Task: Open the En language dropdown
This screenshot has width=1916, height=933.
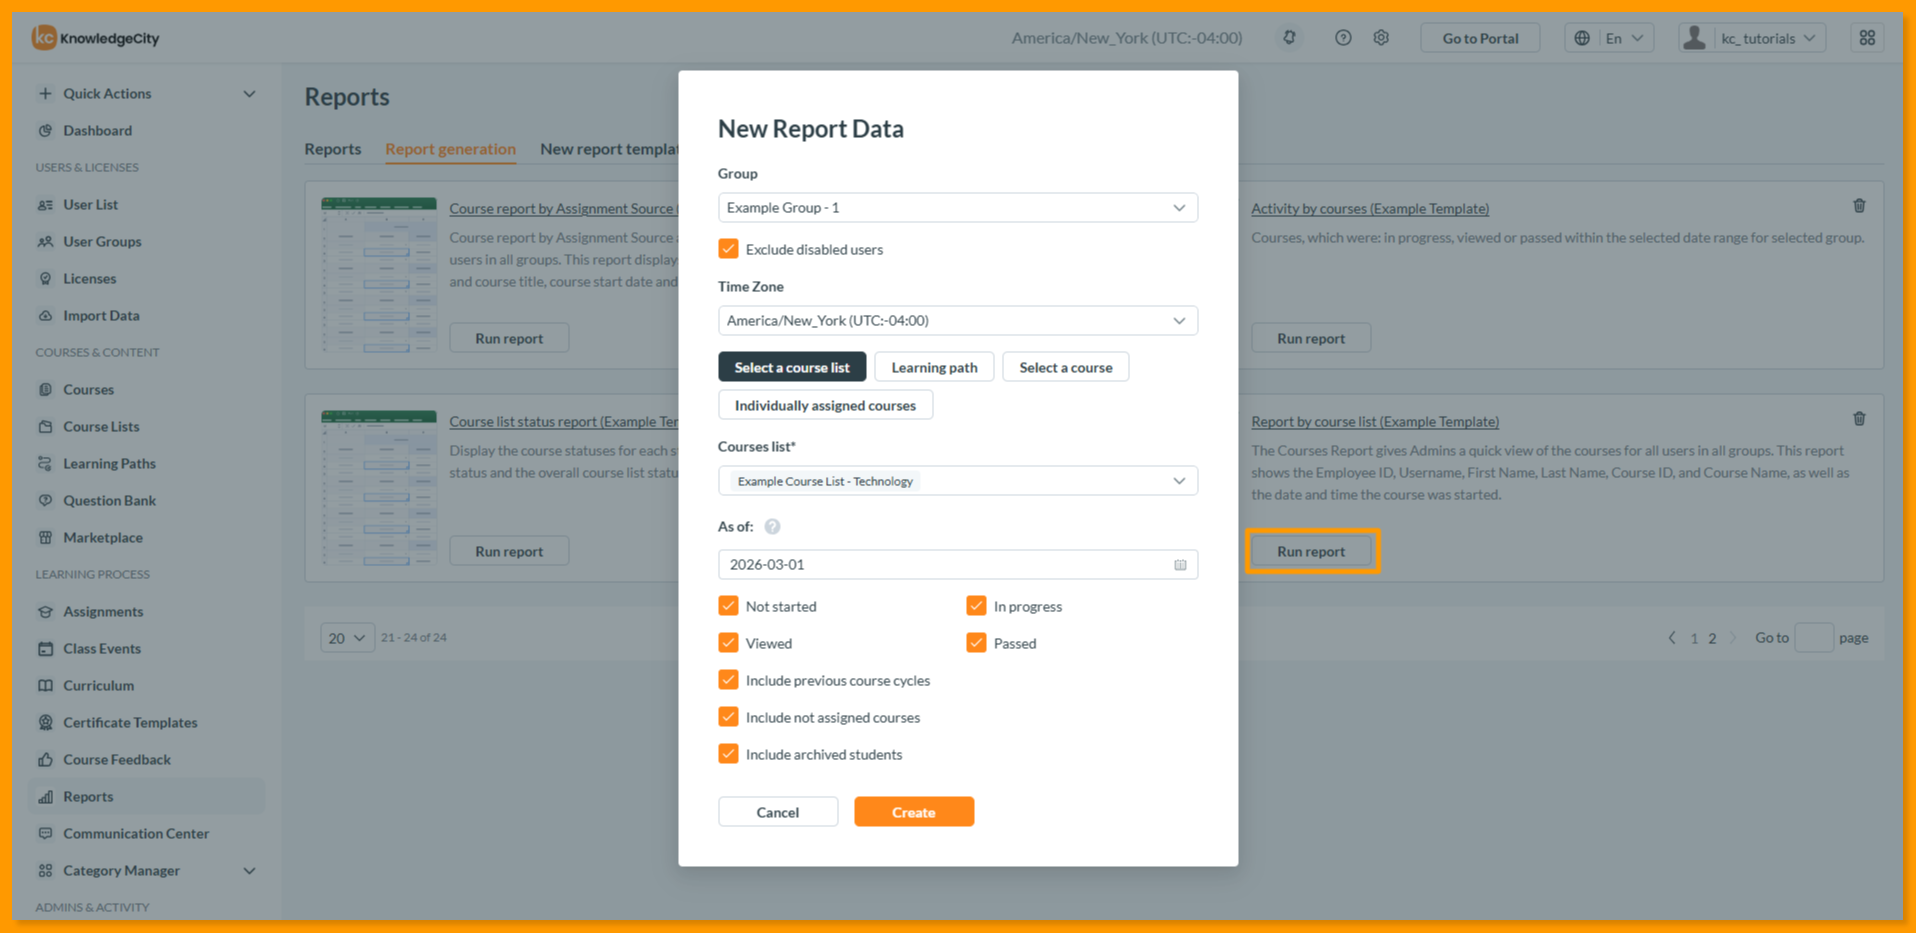Action: coord(1609,38)
